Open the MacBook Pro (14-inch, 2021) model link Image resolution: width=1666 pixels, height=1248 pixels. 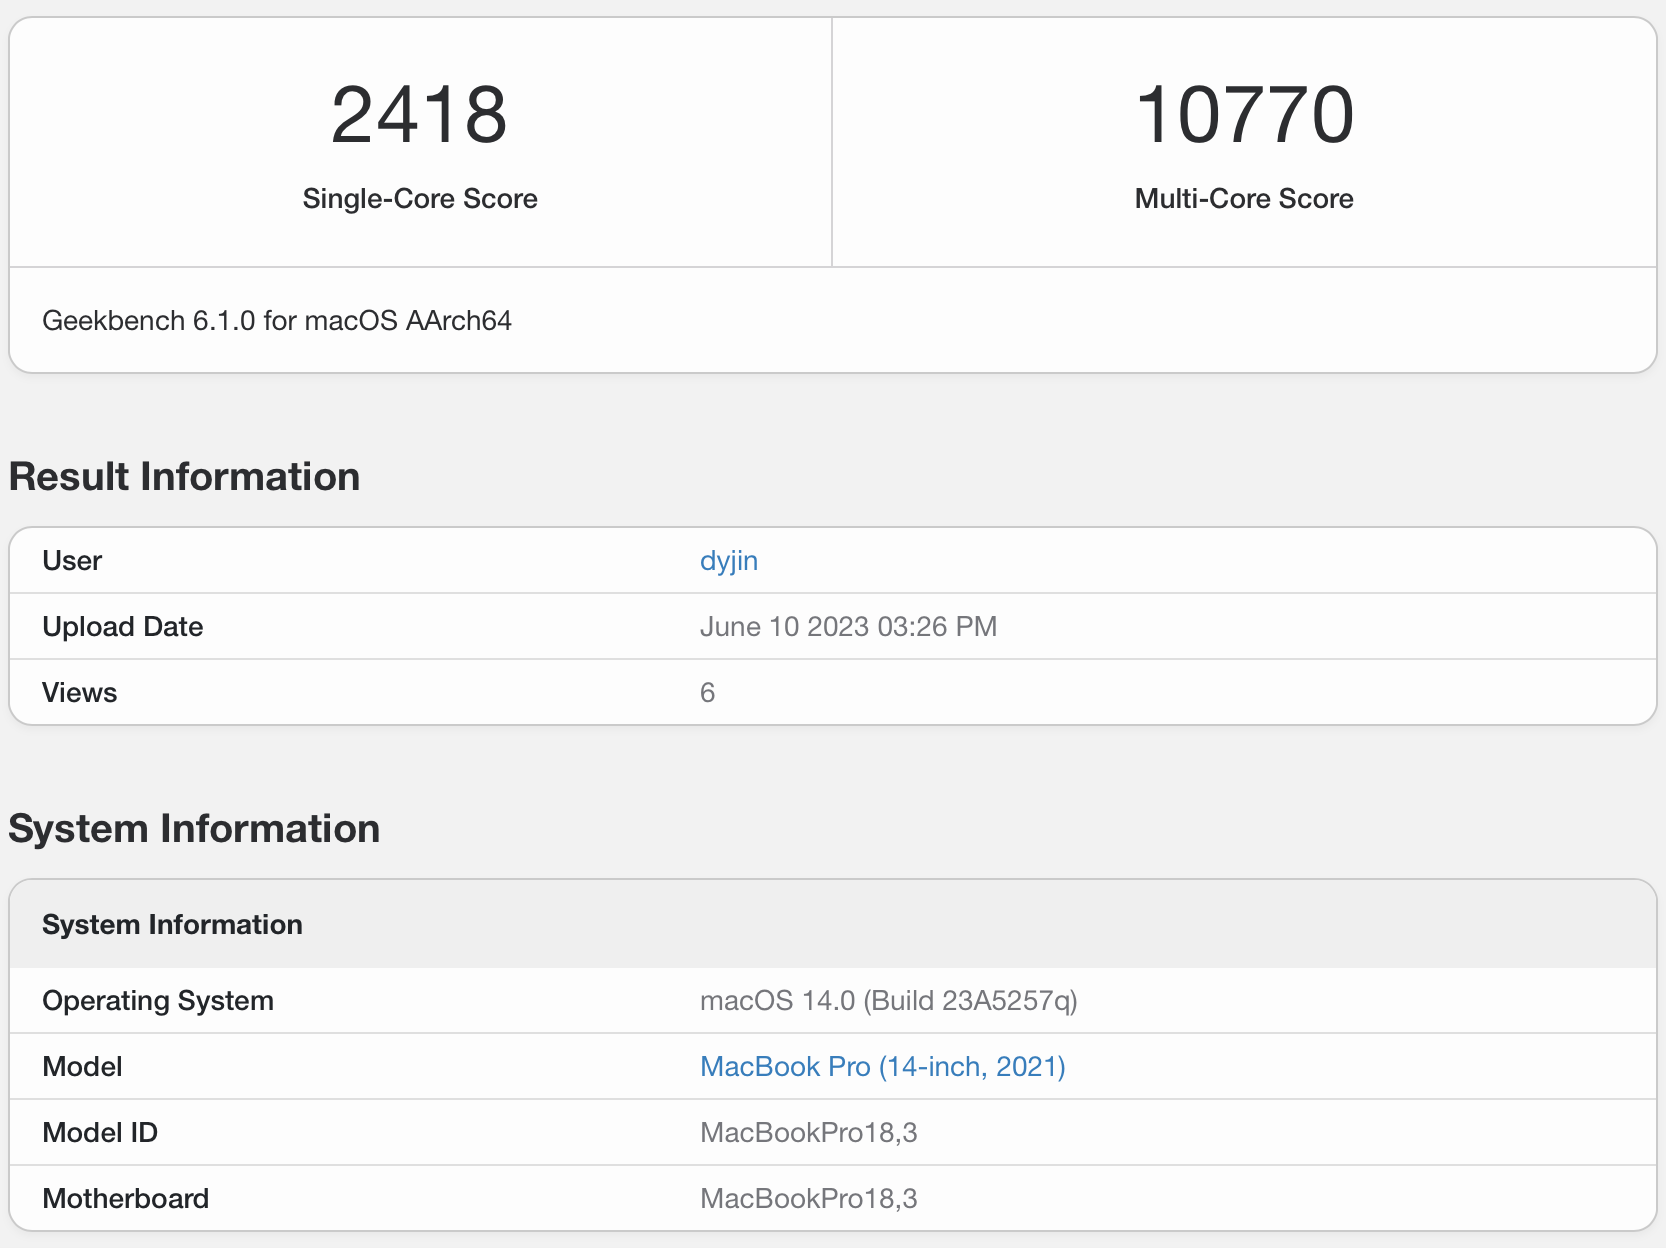coord(883,1067)
